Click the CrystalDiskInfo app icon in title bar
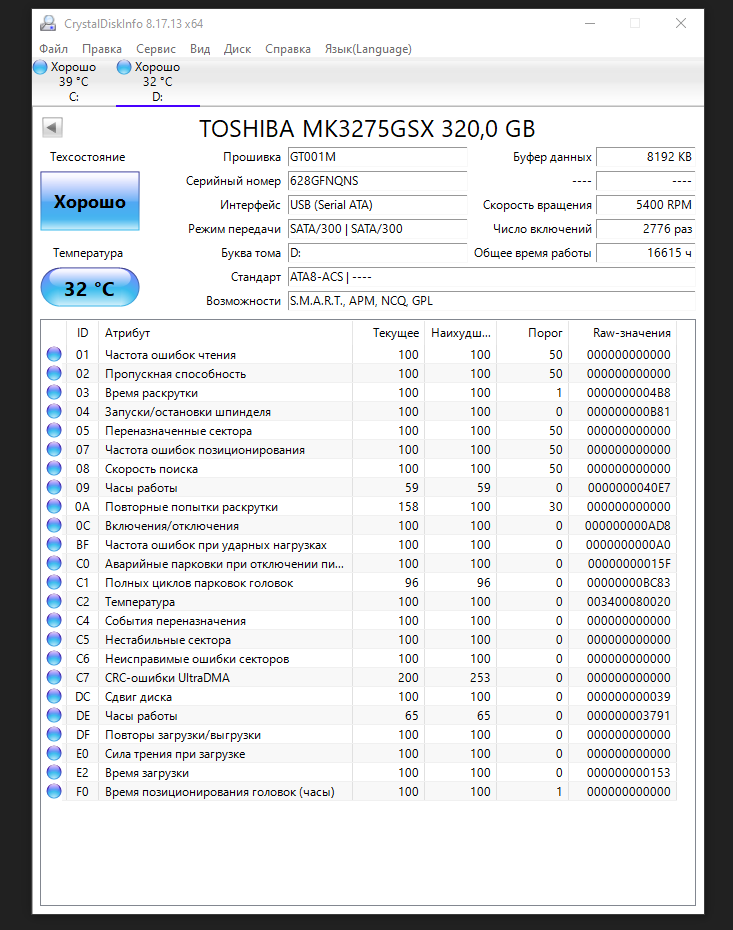733x930 pixels. [48, 24]
